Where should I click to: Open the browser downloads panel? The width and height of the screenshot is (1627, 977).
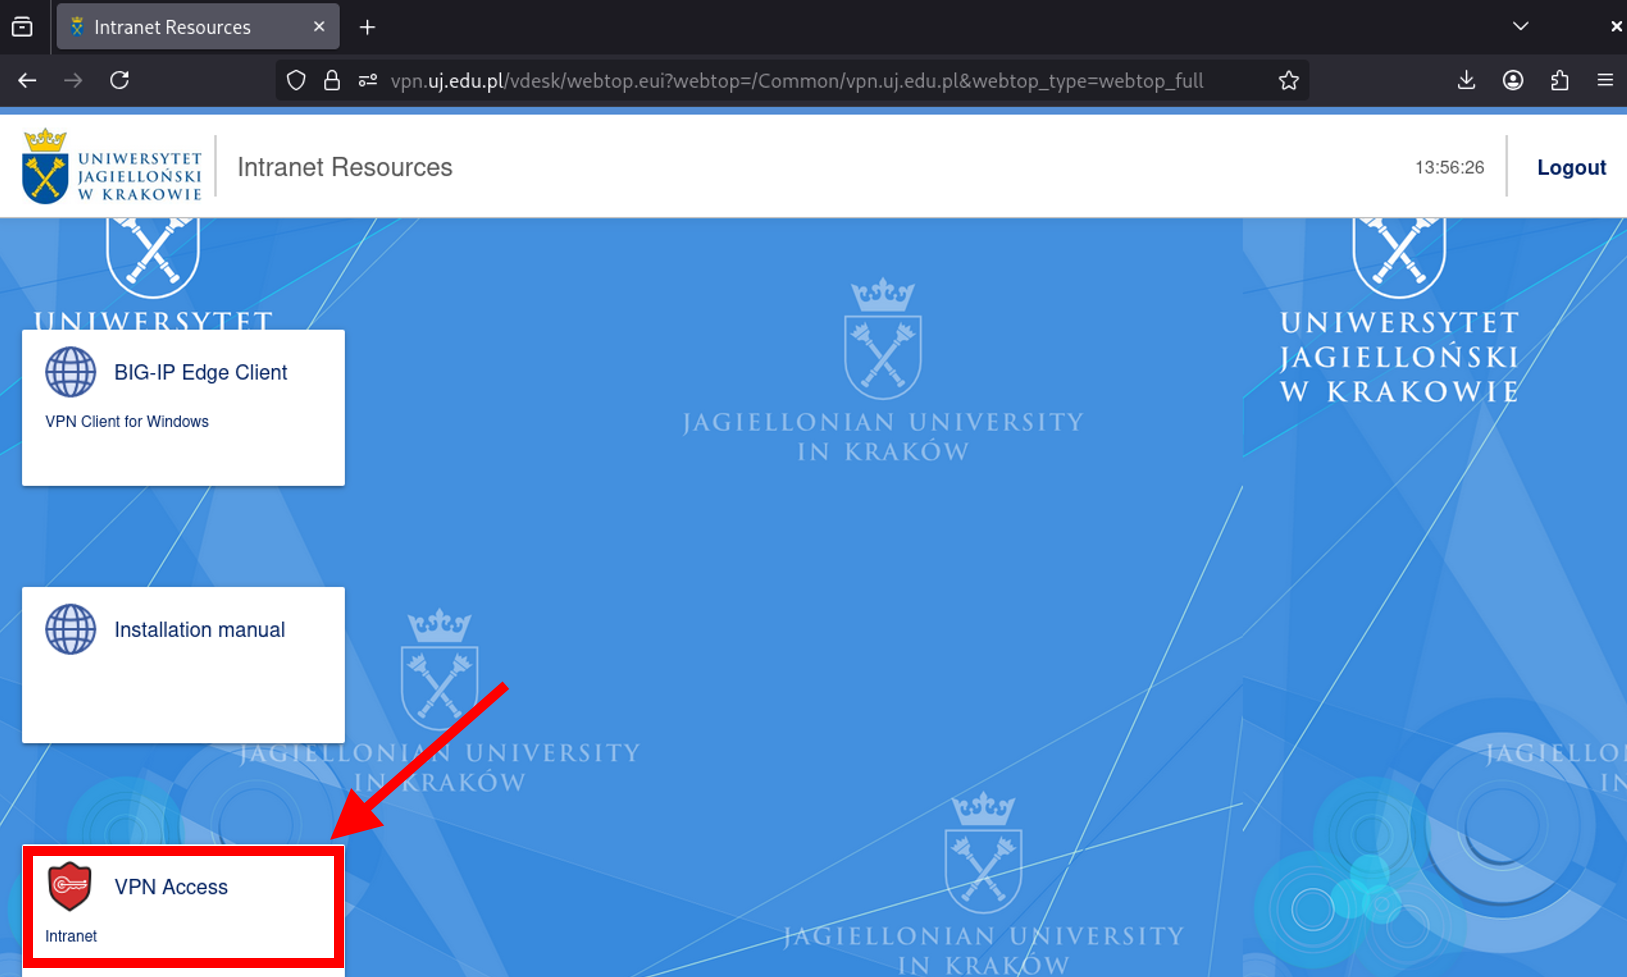(1466, 80)
